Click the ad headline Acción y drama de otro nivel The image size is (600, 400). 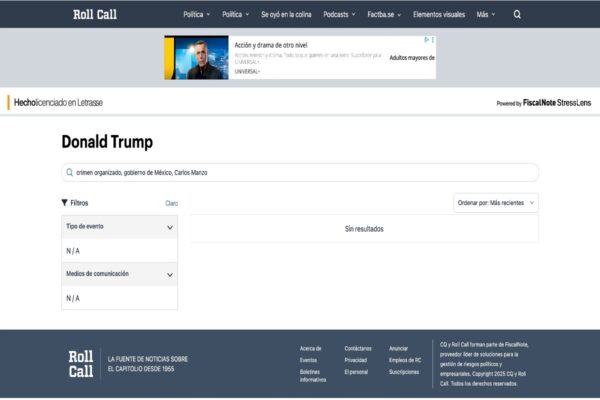point(271,45)
